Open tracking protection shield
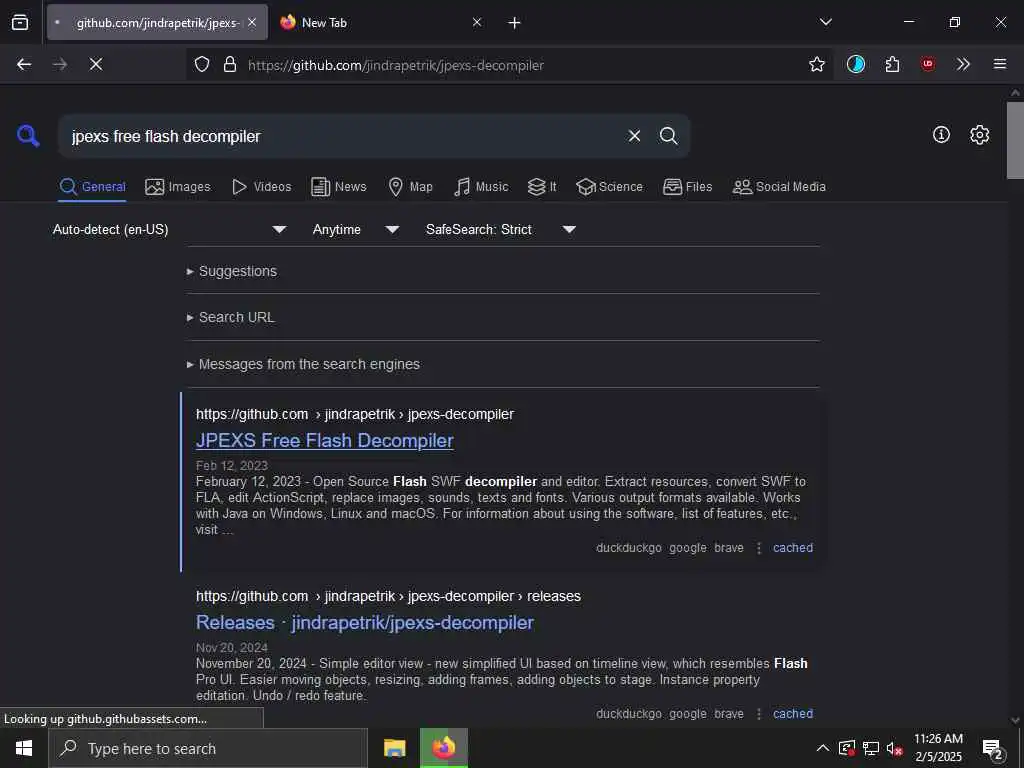Screen dimensions: 1024x768 coord(202,64)
